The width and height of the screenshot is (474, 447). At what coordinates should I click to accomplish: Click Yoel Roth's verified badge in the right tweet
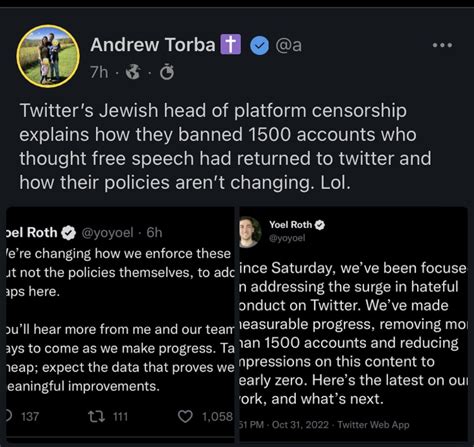(x=320, y=225)
